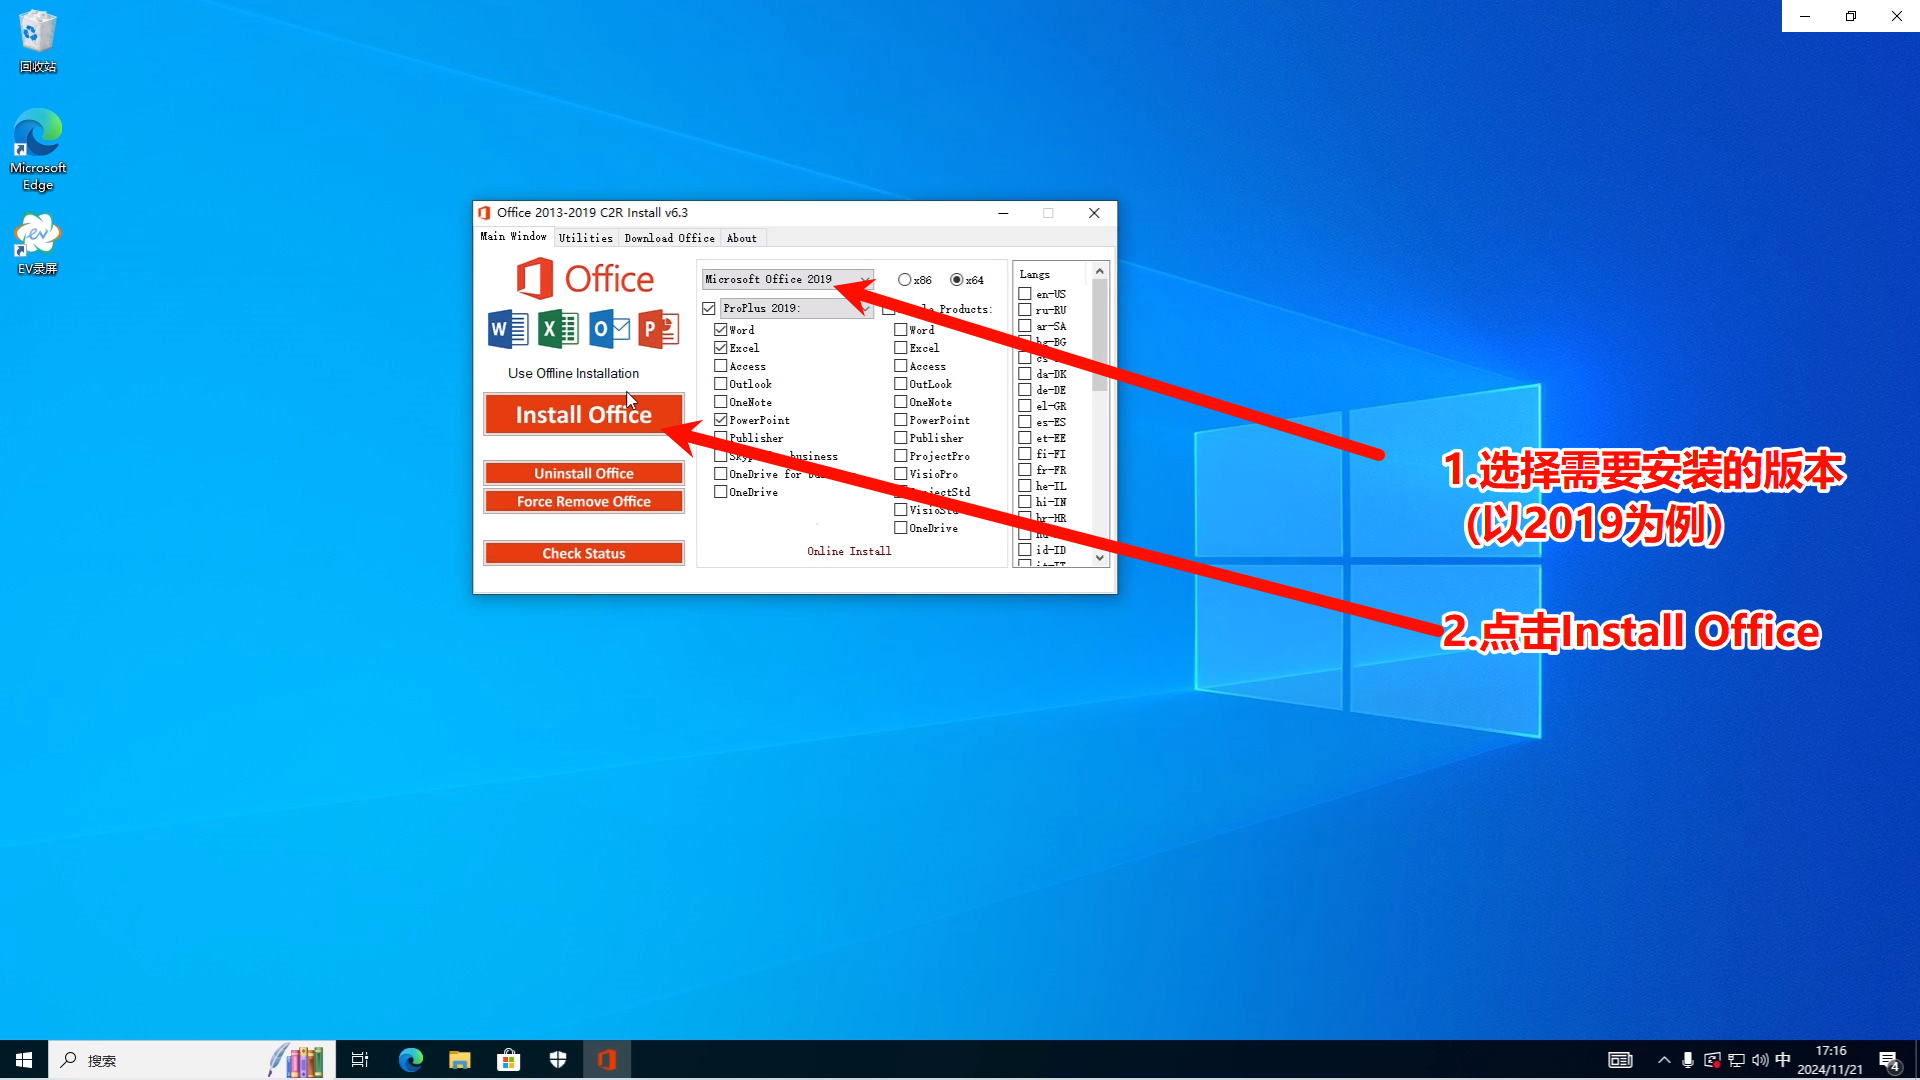Screen dimensions: 1920x1080
Task: Open the Download Office tab
Action: [669, 238]
